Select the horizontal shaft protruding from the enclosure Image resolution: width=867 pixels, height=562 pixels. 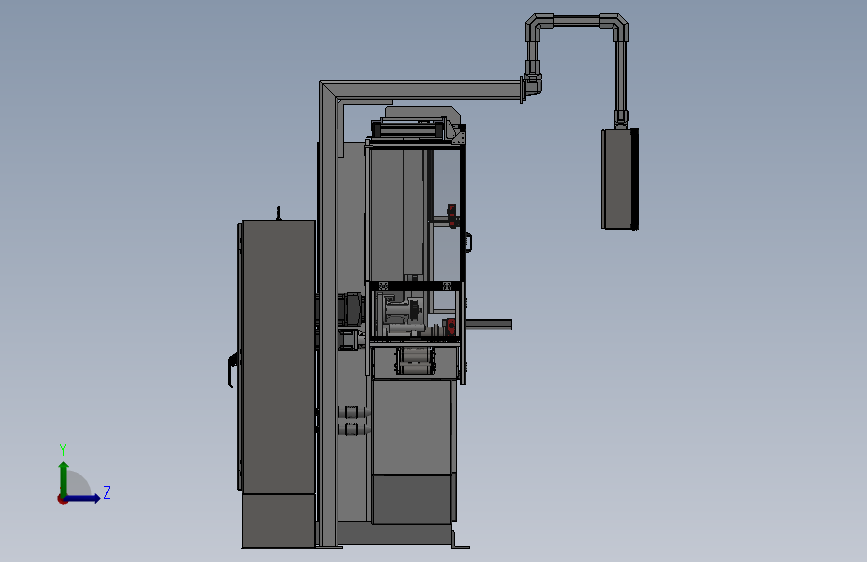pyautogui.click(x=488, y=325)
